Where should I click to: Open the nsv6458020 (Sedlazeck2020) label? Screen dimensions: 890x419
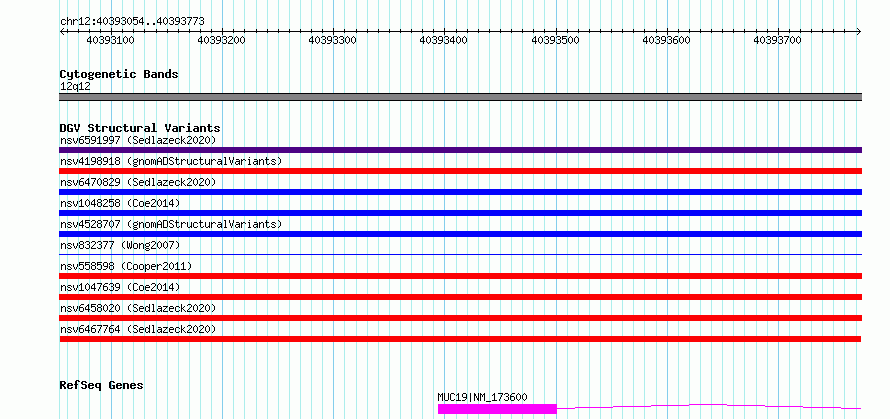(x=138, y=308)
